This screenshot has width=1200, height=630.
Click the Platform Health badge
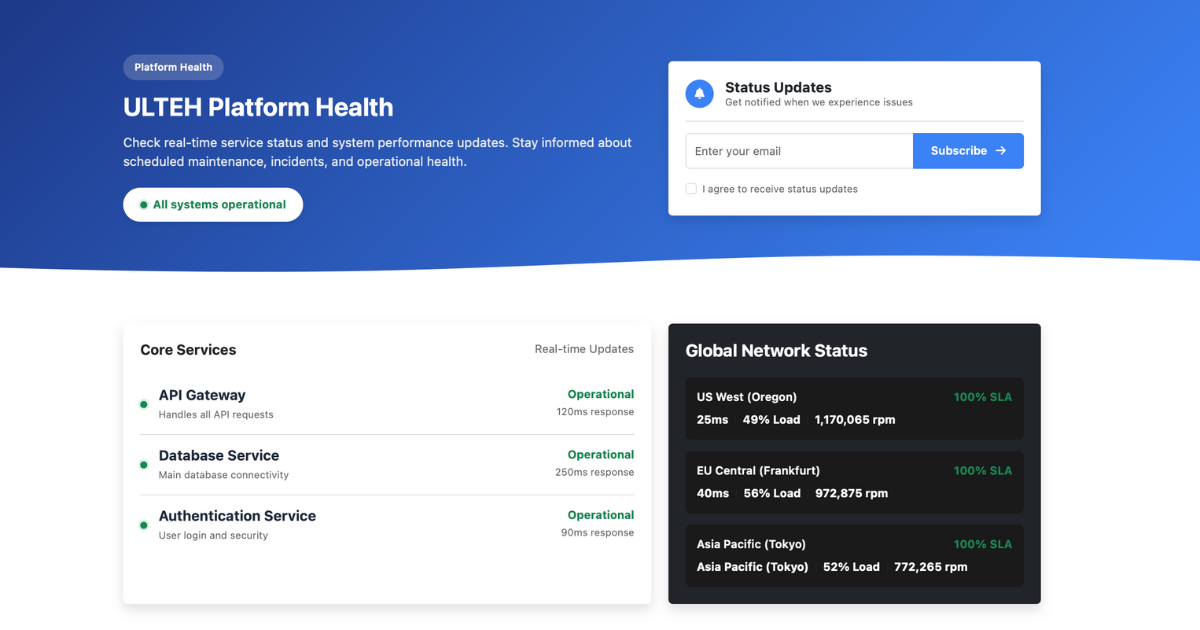coord(173,67)
